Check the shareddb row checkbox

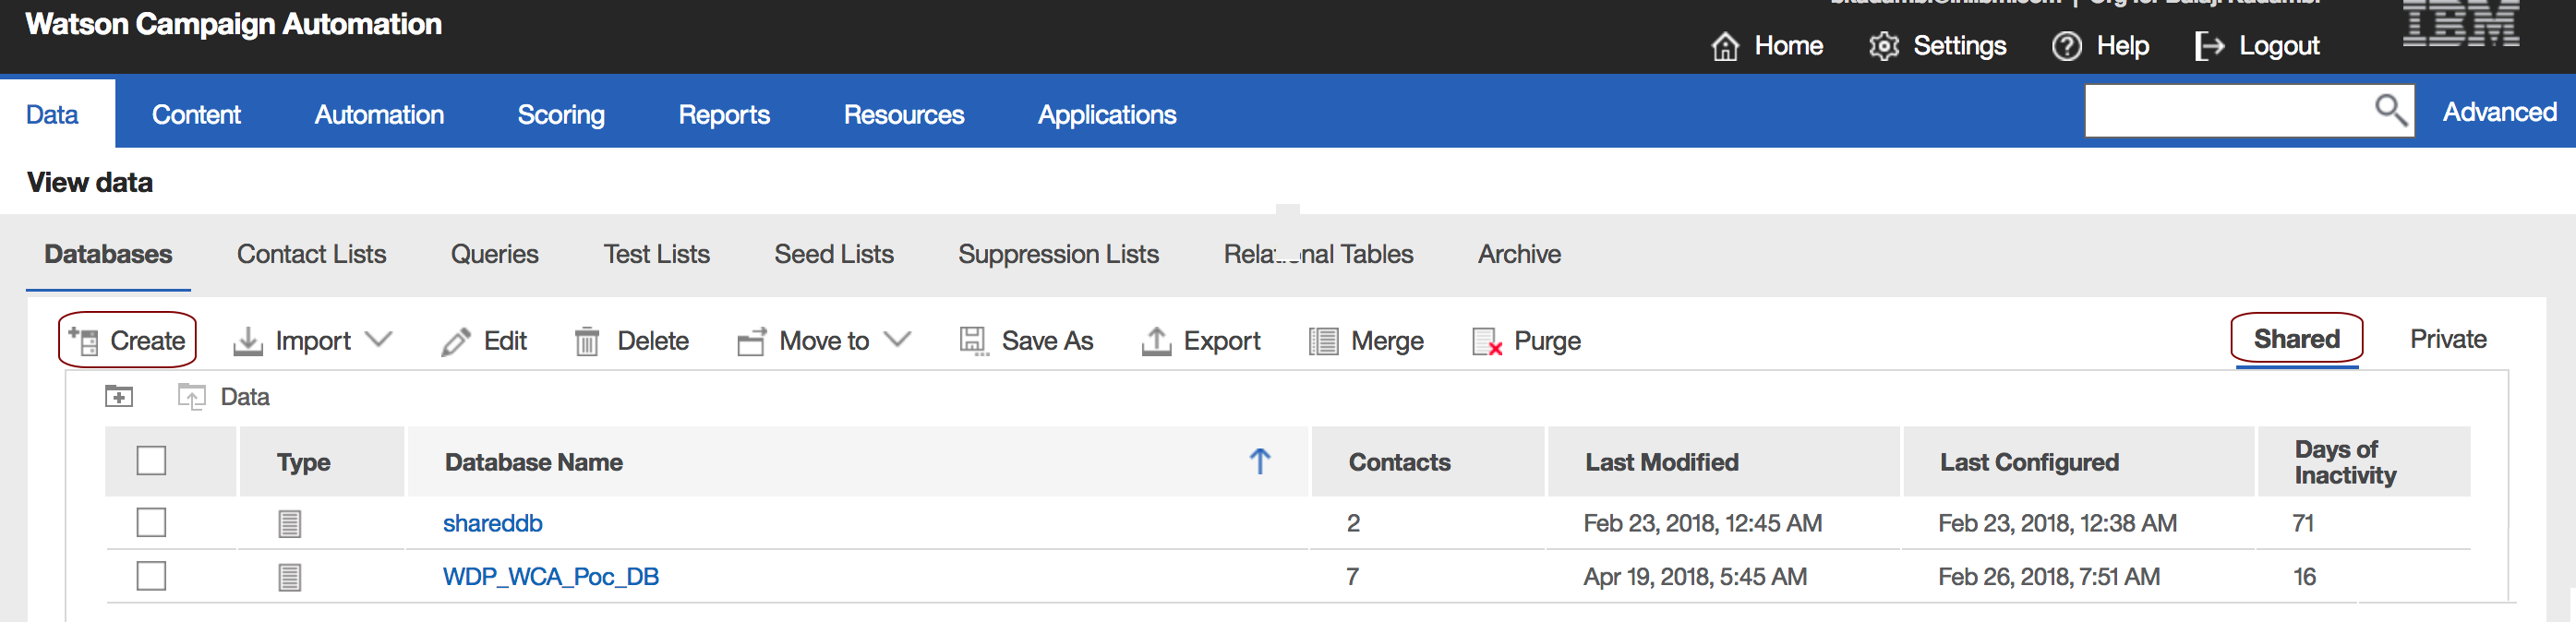tap(151, 523)
